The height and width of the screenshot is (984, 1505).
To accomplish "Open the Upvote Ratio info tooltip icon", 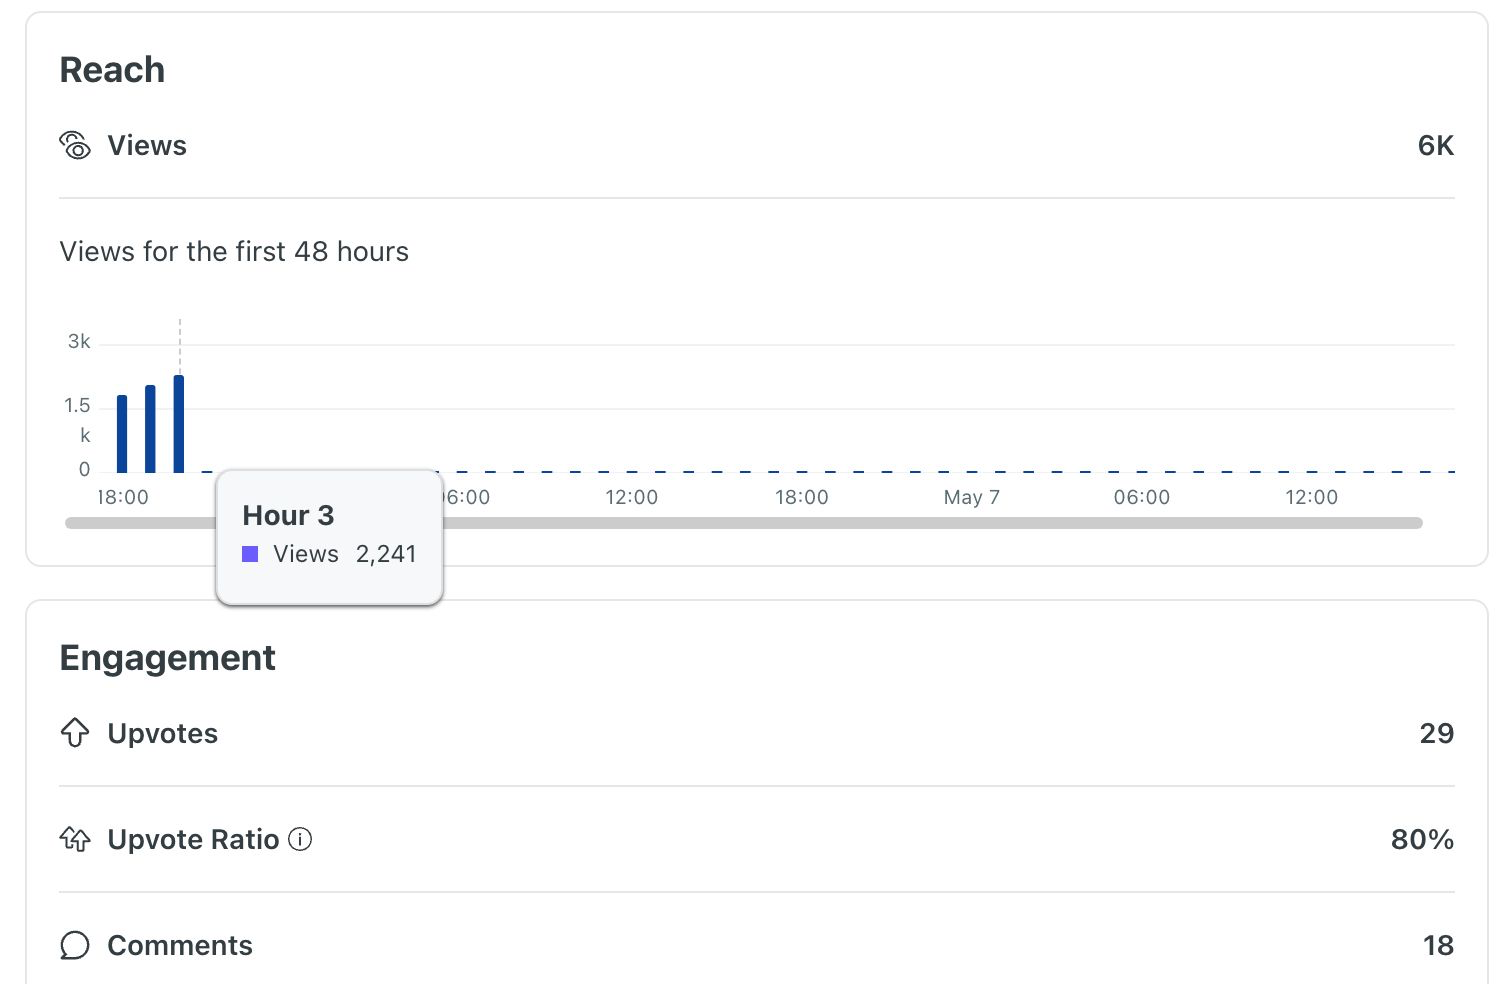I will (299, 840).
